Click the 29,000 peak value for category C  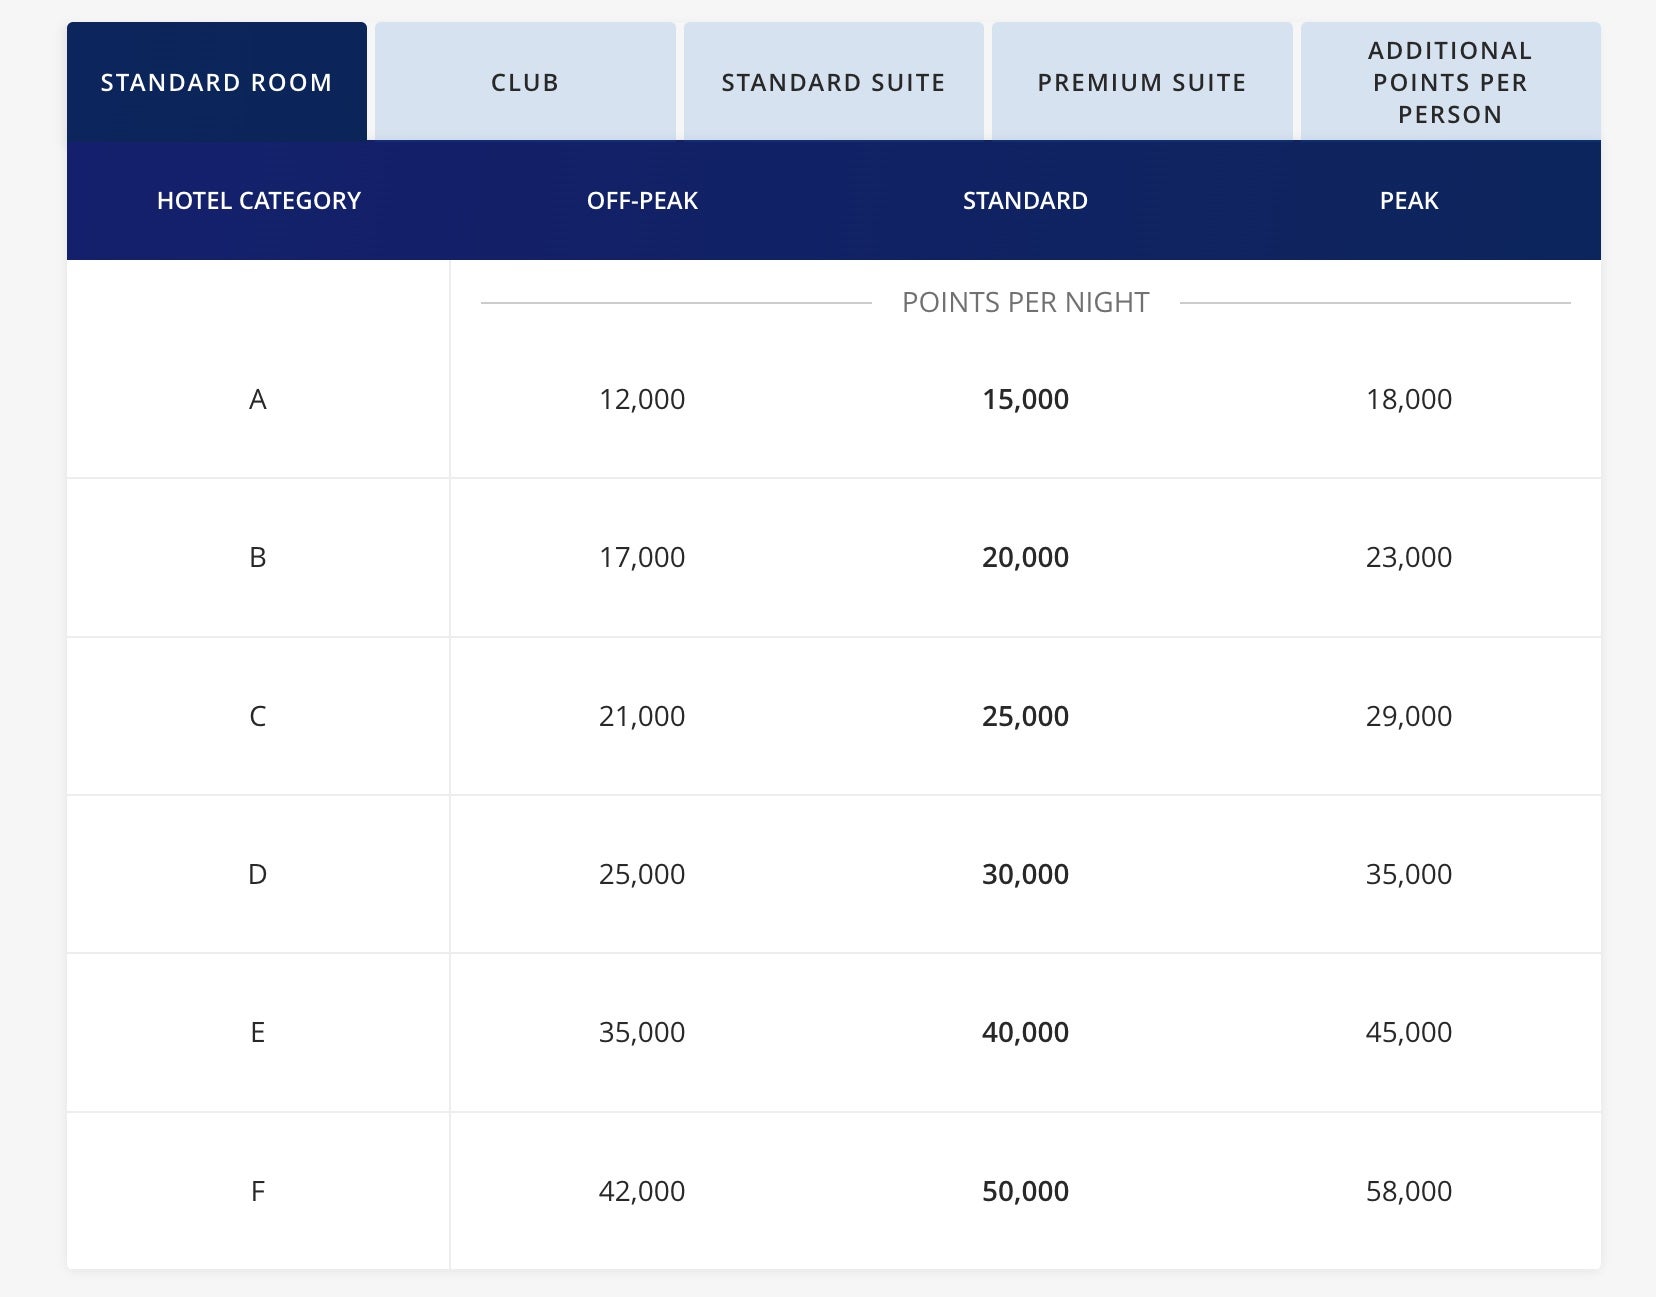pyautogui.click(x=1407, y=715)
